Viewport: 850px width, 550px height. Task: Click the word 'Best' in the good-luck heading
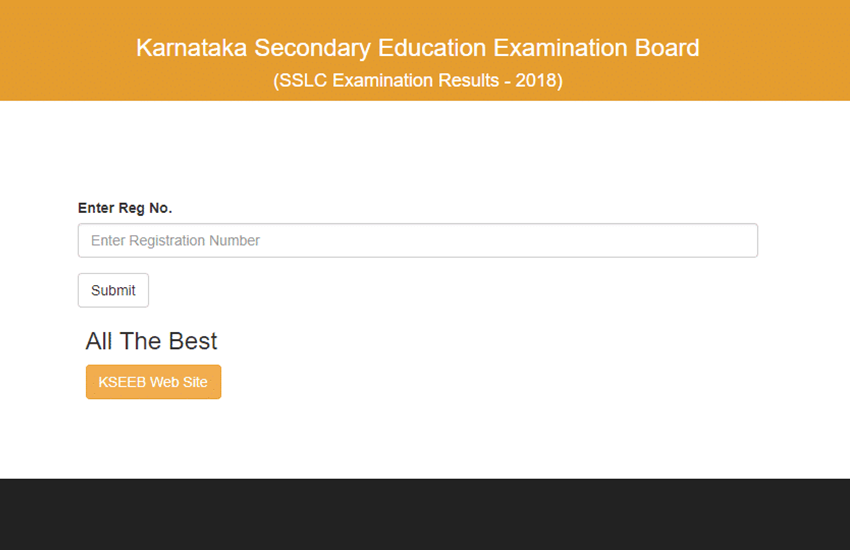(194, 341)
